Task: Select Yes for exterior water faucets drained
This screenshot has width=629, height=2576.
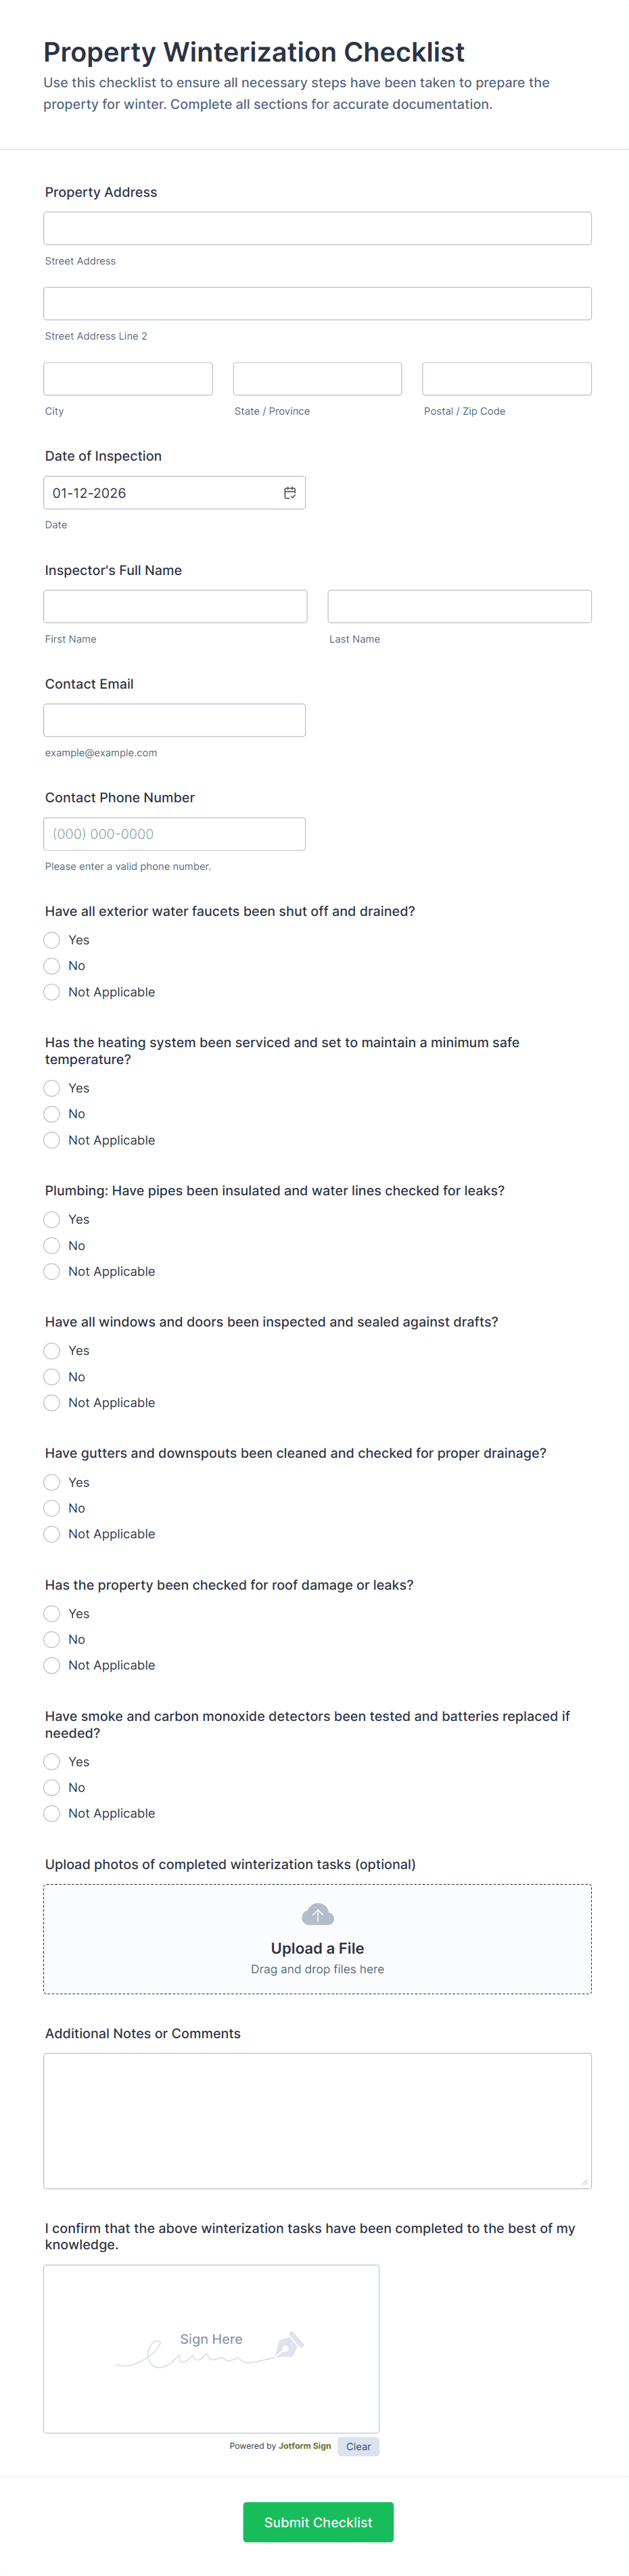Action: point(51,940)
